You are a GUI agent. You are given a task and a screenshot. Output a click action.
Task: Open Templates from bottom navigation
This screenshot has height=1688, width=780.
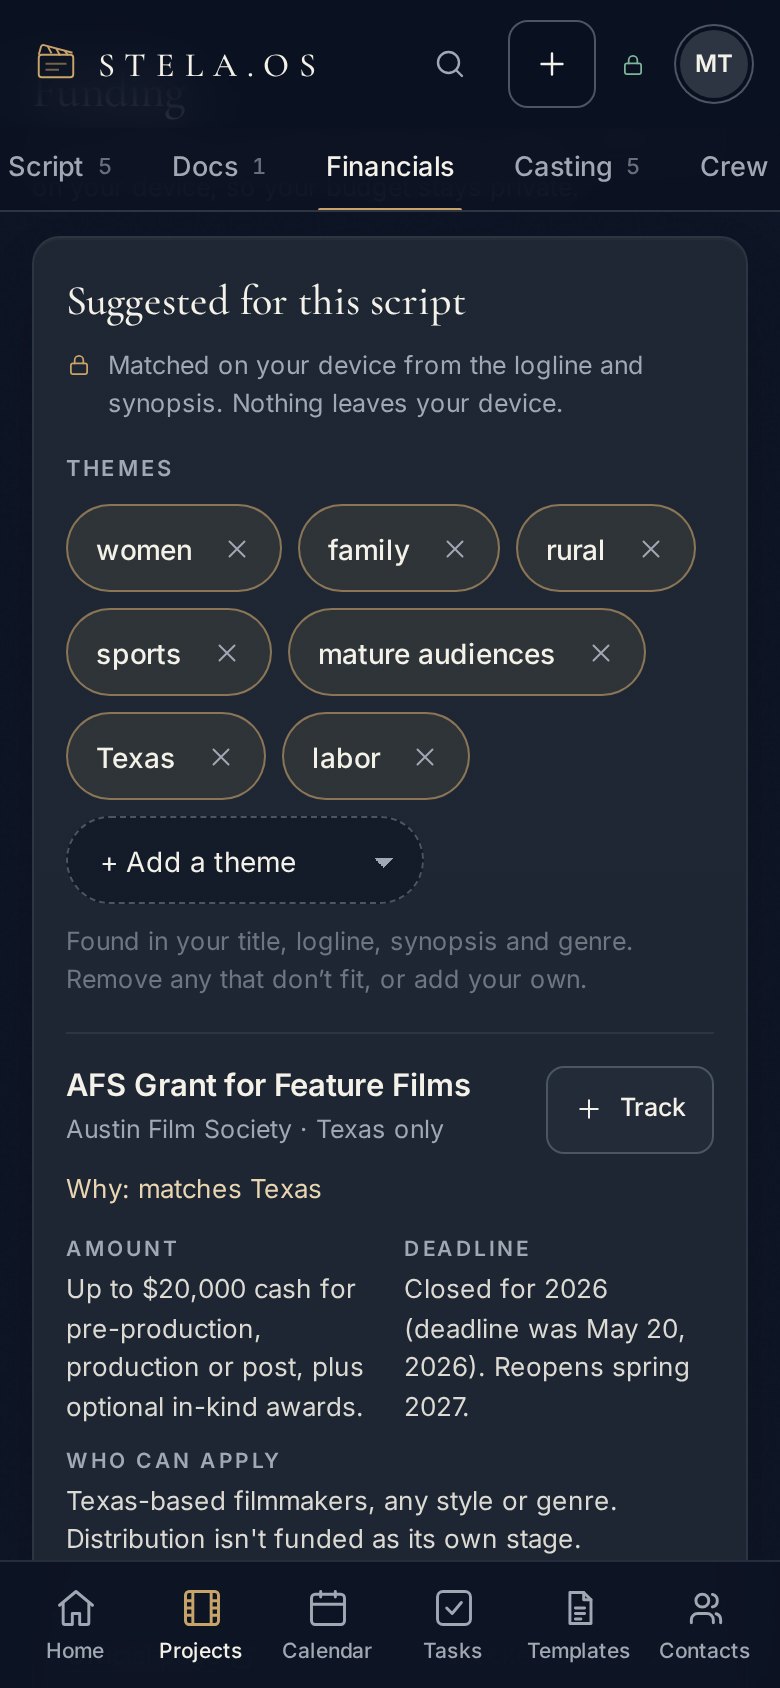point(579,1625)
